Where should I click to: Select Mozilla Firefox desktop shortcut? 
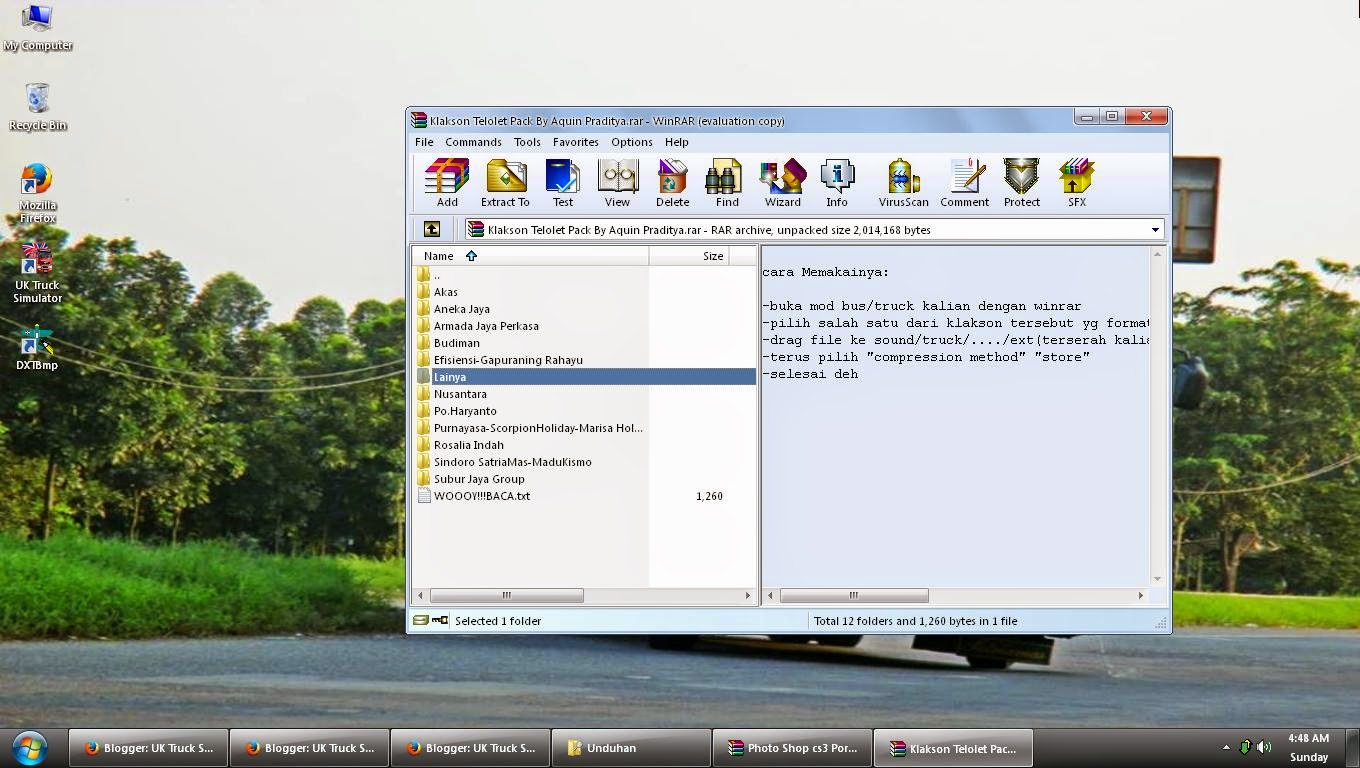37,194
